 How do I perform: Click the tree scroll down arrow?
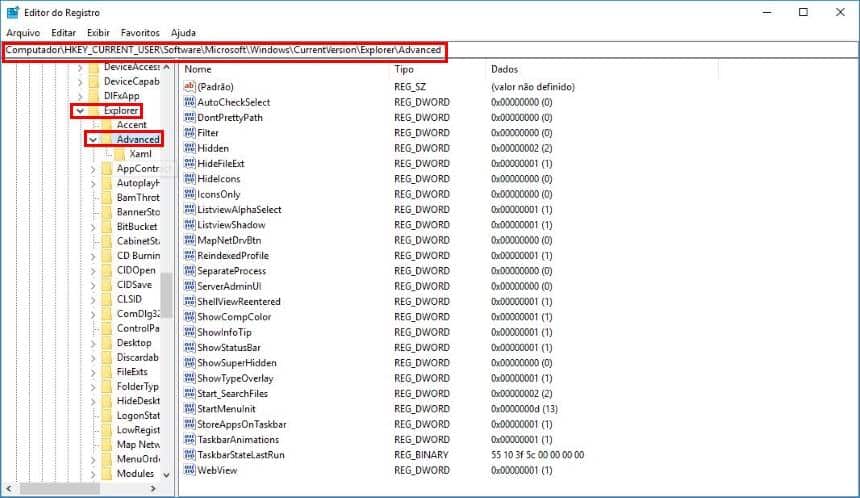pyautogui.click(x=166, y=475)
